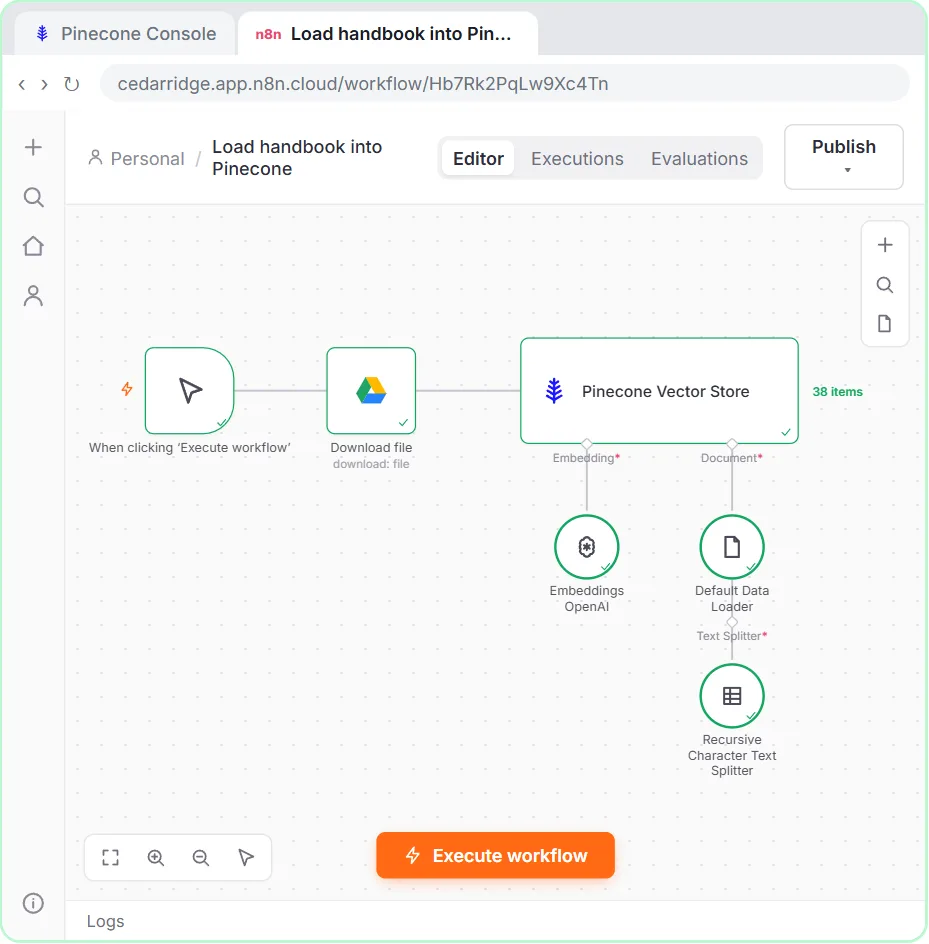Click Execute workflow button
This screenshot has width=929, height=944.
496,856
